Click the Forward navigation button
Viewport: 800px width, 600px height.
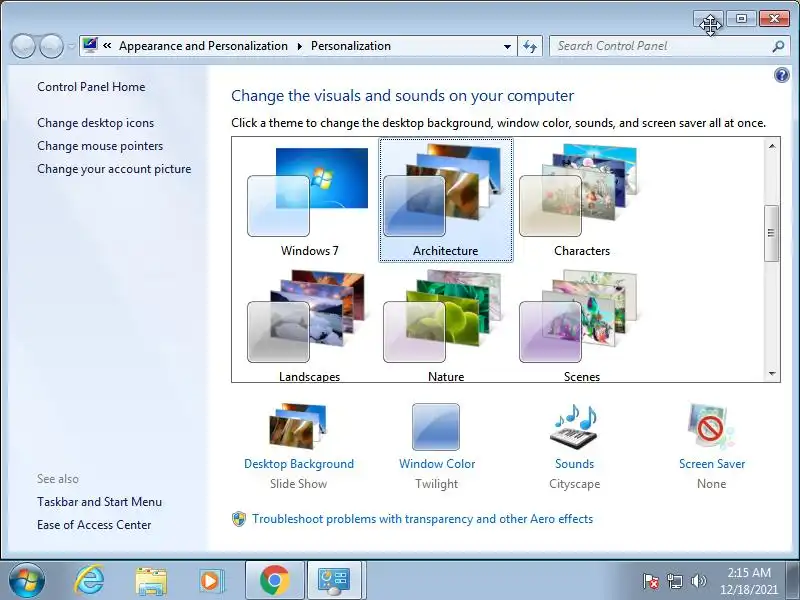tap(51, 46)
